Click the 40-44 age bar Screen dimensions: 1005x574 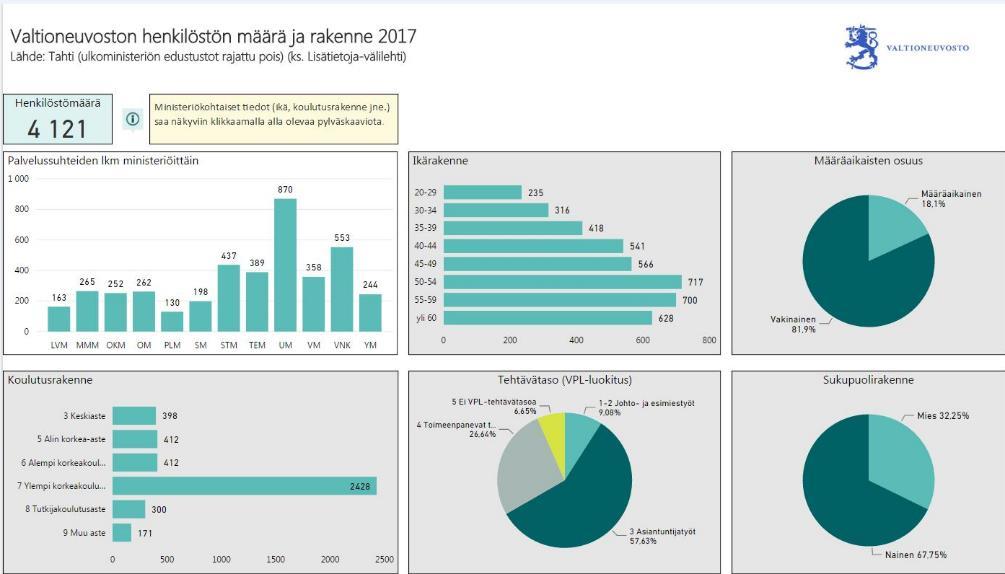click(533, 246)
